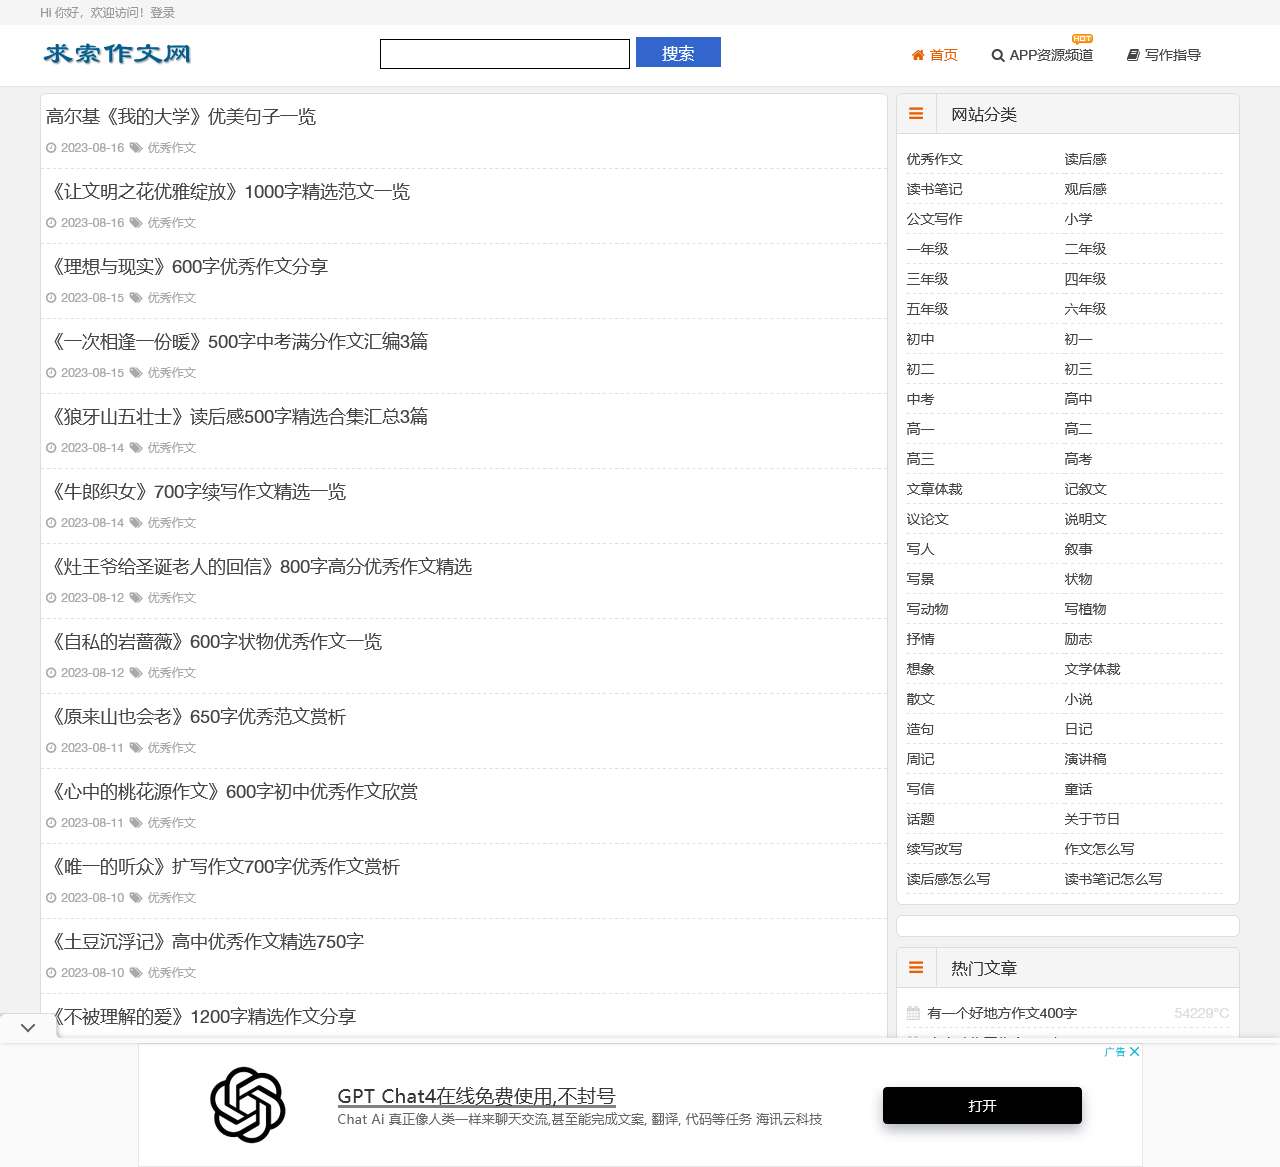Open the 写作指导 navigation menu item
This screenshot has width=1280, height=1167.
pos(1172,55)
